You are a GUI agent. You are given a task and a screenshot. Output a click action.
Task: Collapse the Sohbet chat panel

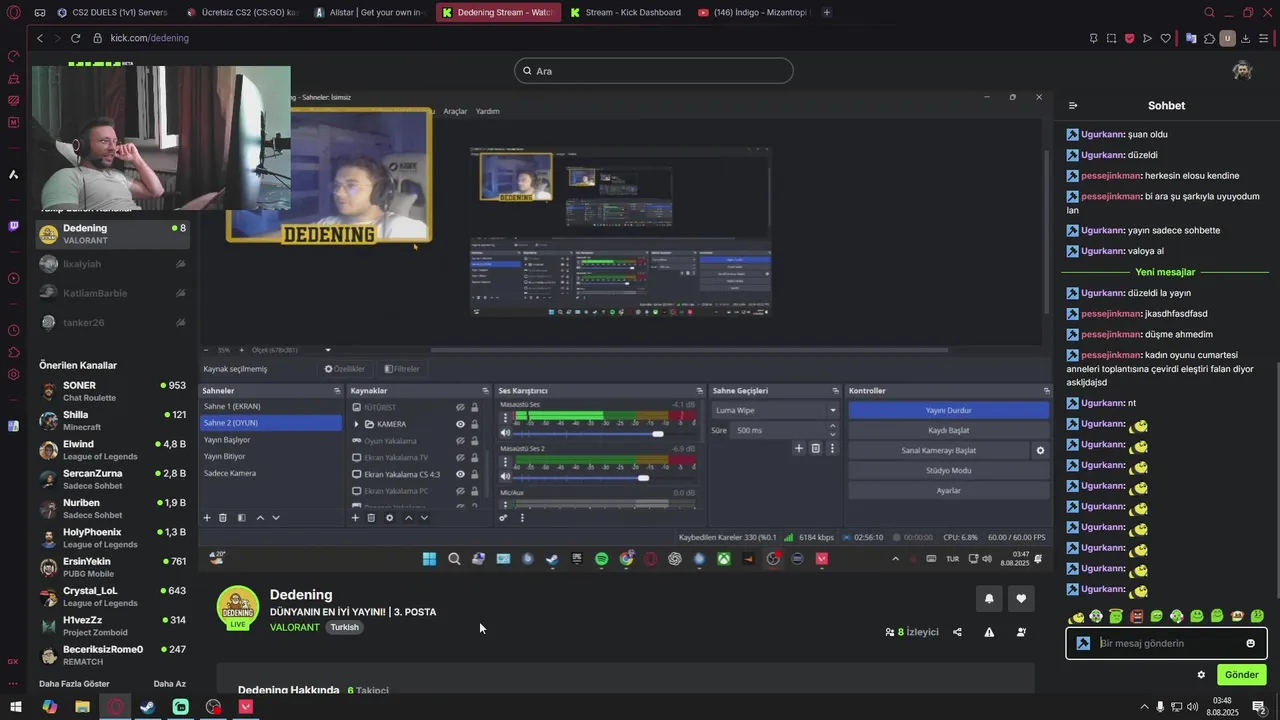tap(1073, 105)
